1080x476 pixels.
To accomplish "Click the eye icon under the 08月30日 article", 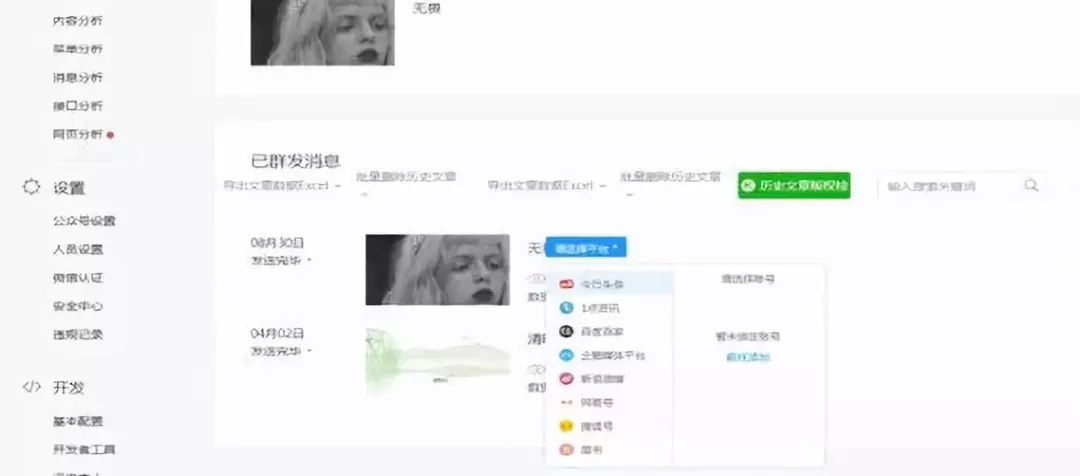I will pyautogui.click(x=536, y=278).
